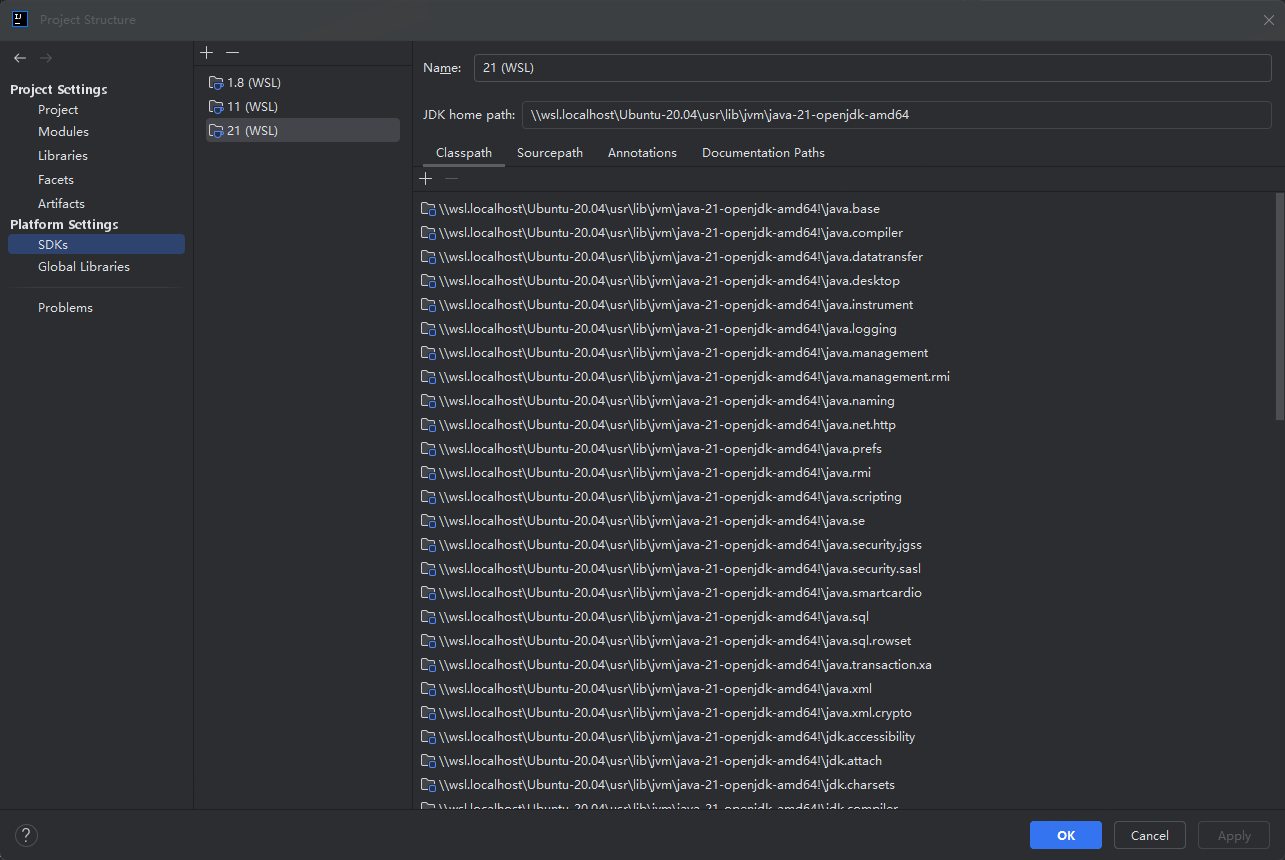1285x860 pixels.
Task: Apply changes without closing the dialog
Action: click(x=1233, y=835)
